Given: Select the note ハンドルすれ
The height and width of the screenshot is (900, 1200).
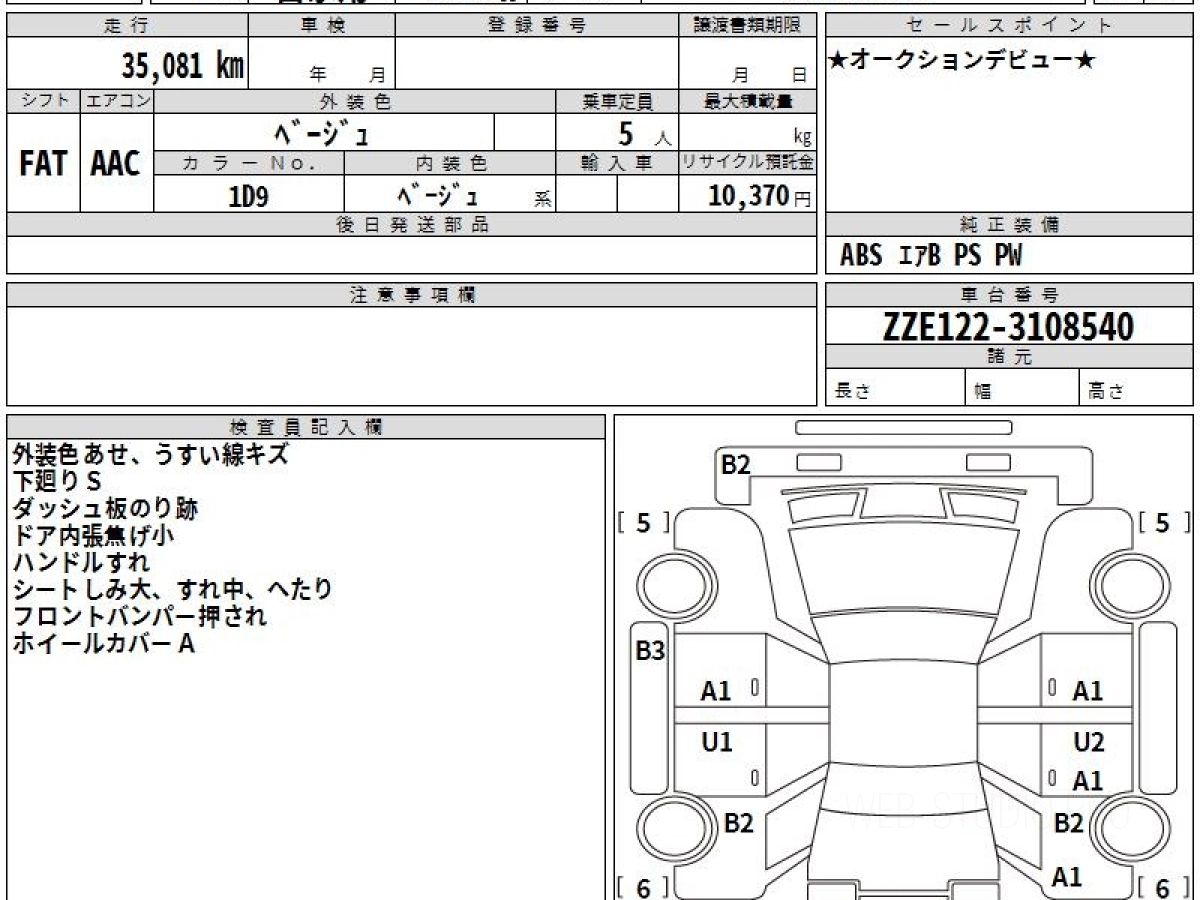Looking at the screenshot, I should coord(81,563).
